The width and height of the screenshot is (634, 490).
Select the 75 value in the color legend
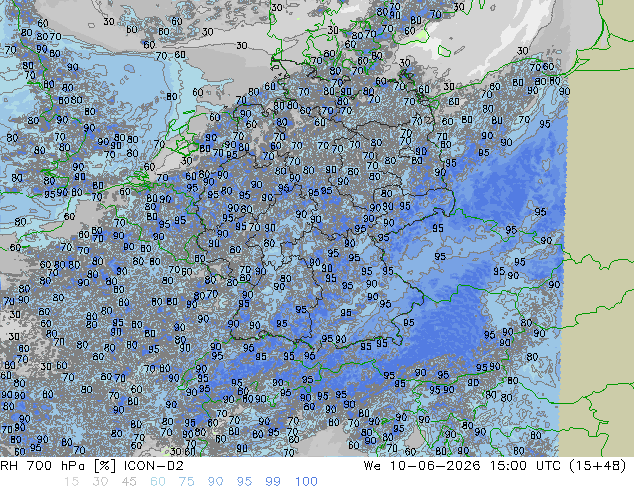point(186,482)
